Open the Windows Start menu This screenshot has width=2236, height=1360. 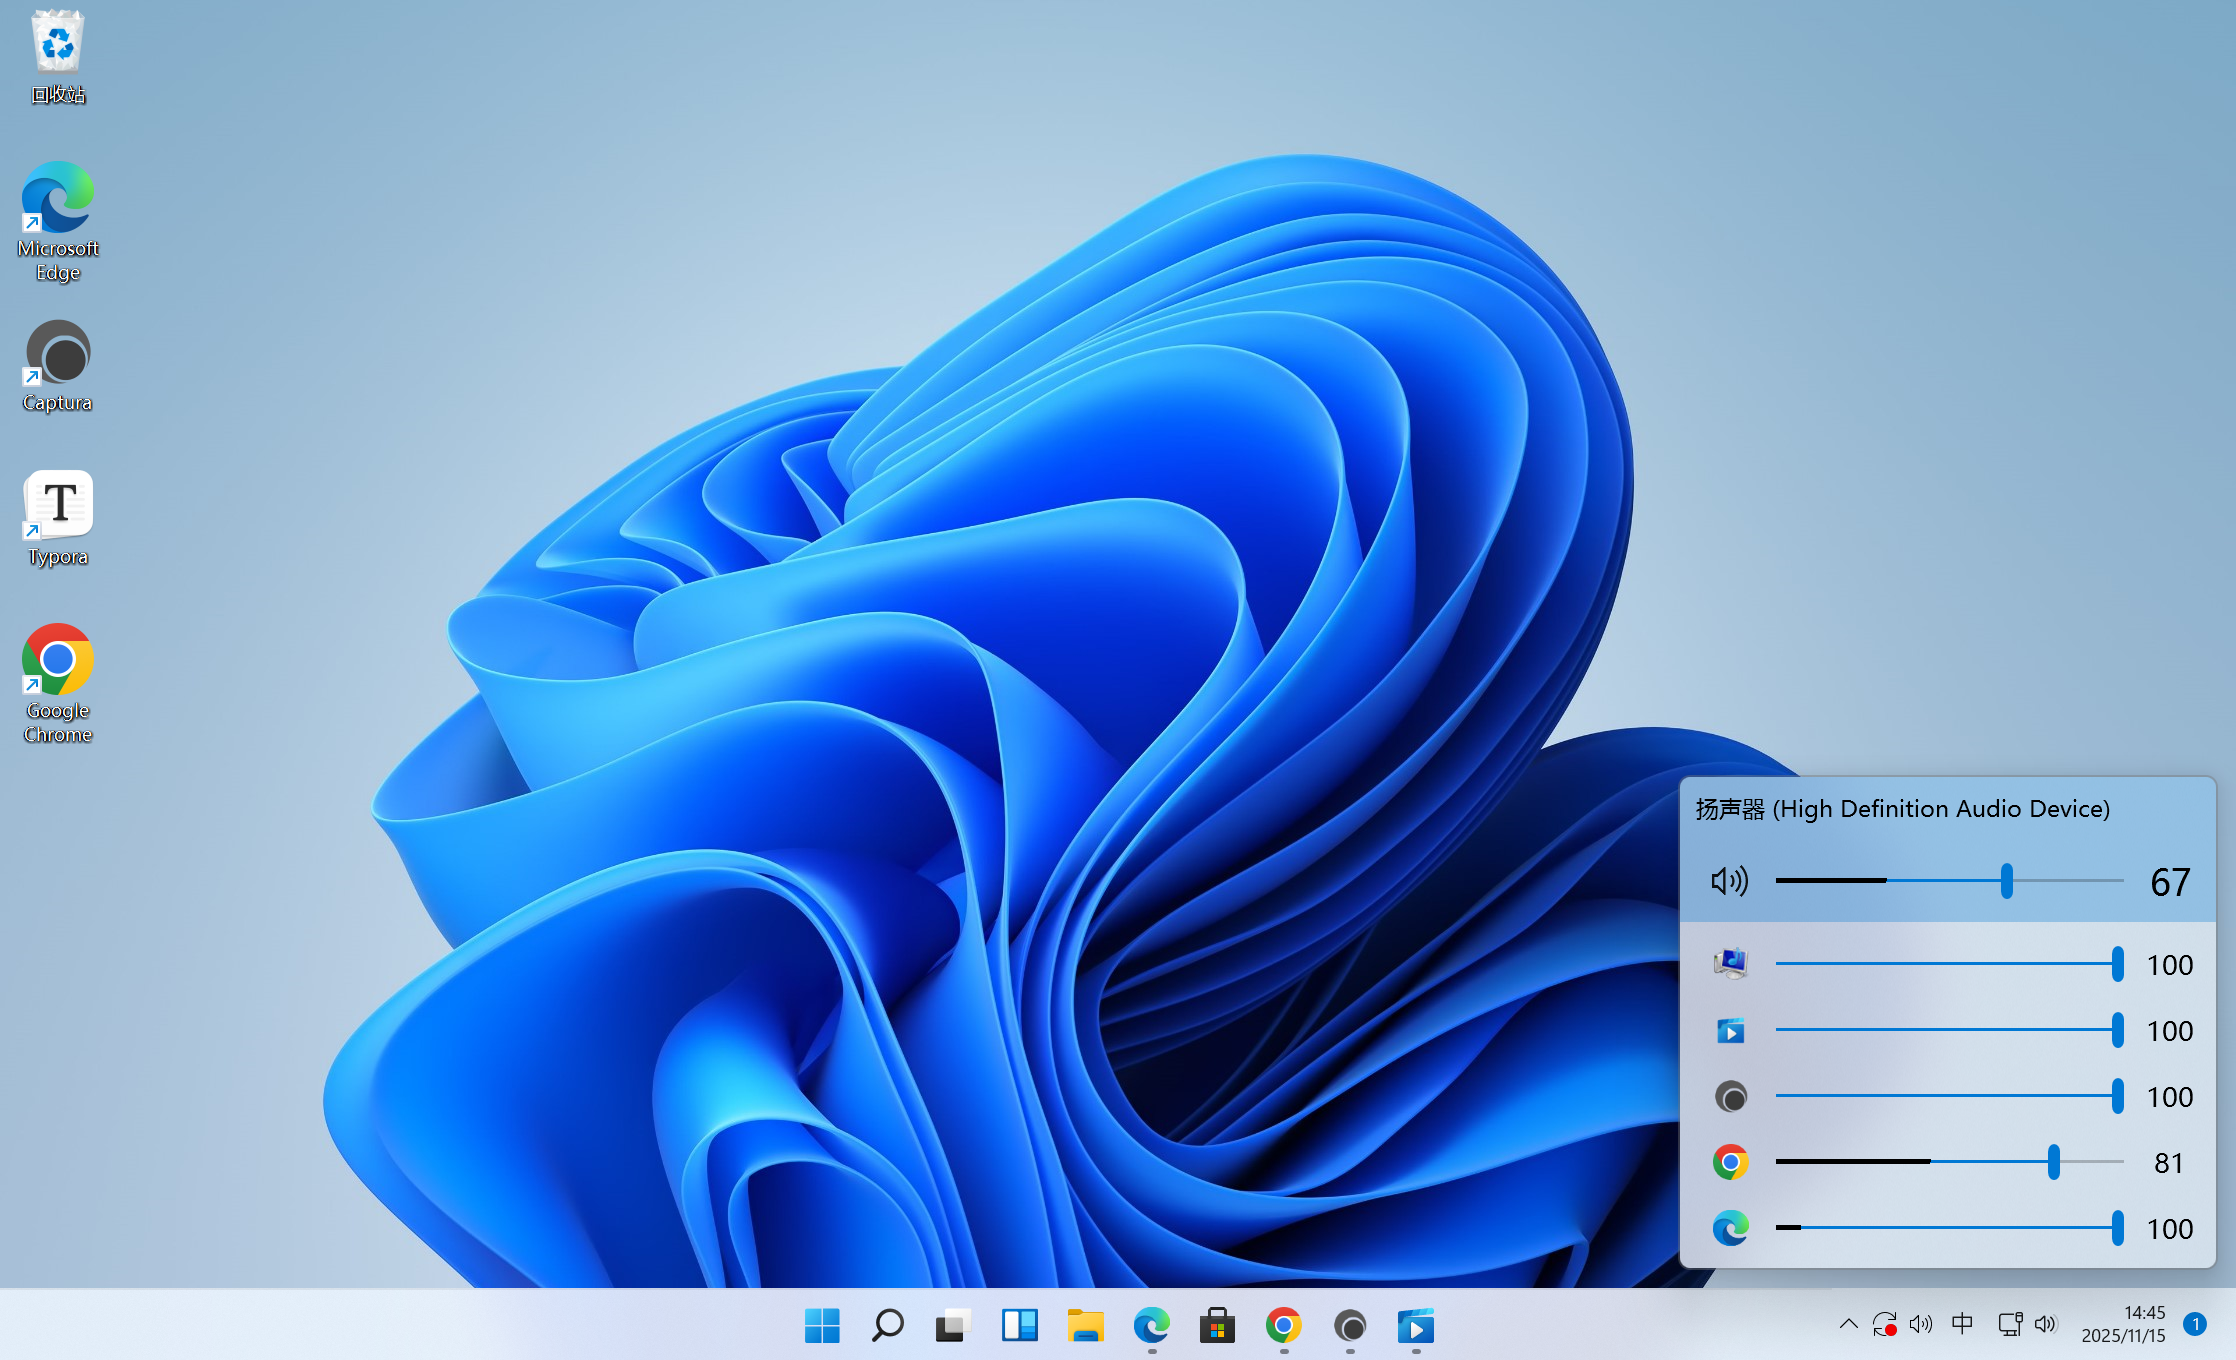click(822, 1326)
